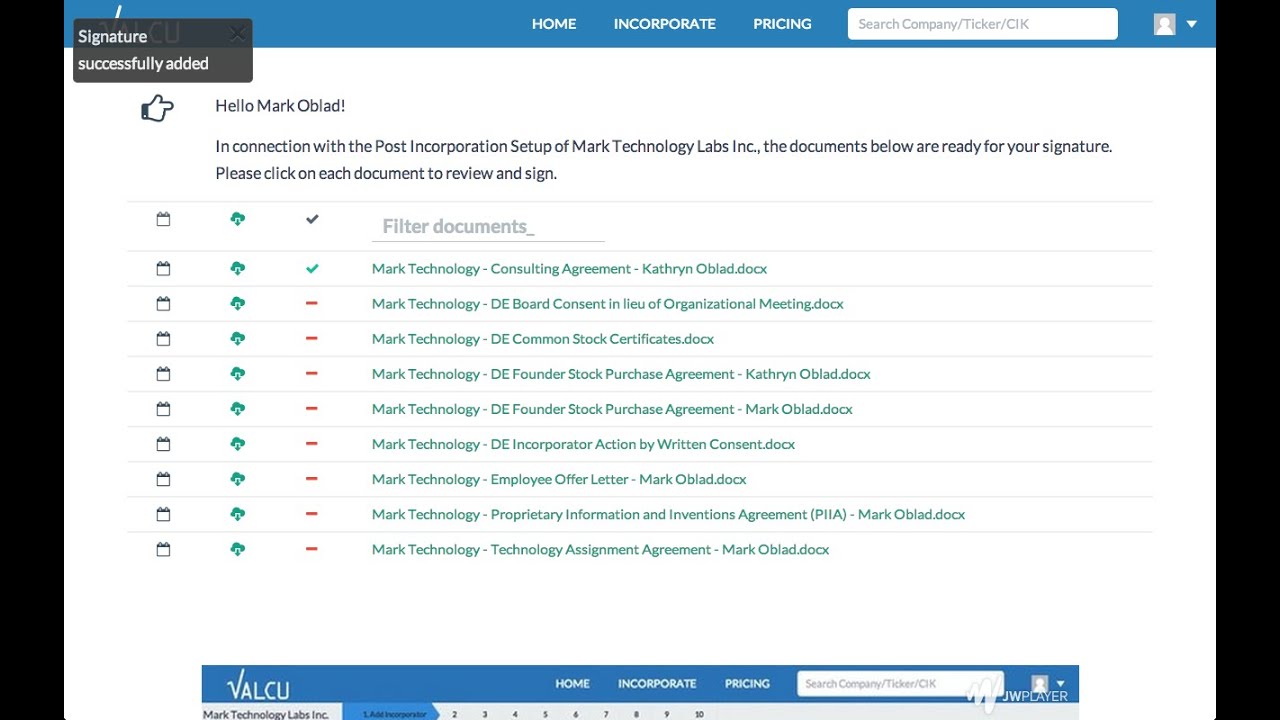
Task: Click the Search Company/Ticker/CIK field
Action: tap(982, 24)
